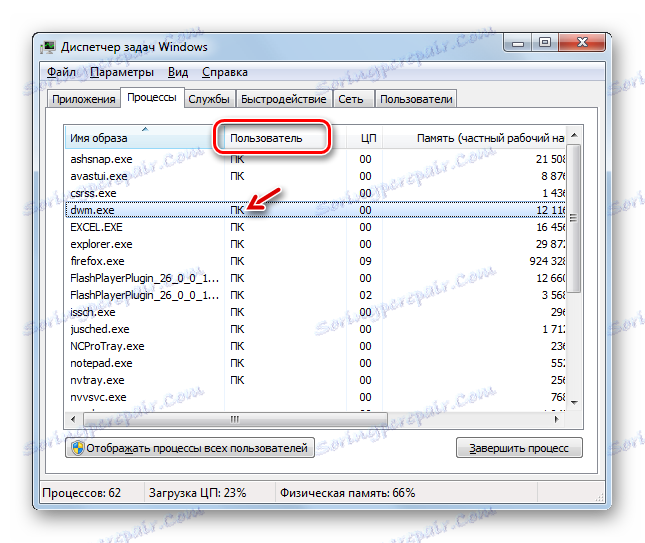Click the Task Manager title bar icon

48,47
